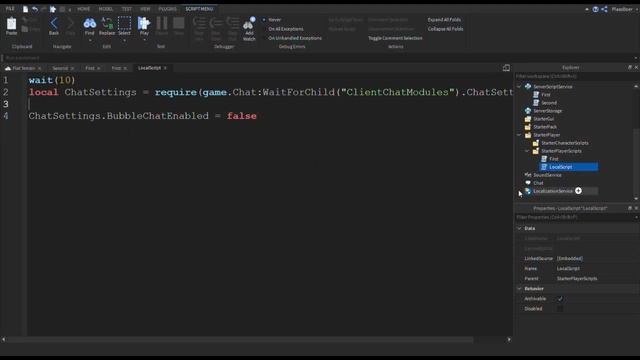Switch to the TEST ribbon tab

(x=127, y=9)
